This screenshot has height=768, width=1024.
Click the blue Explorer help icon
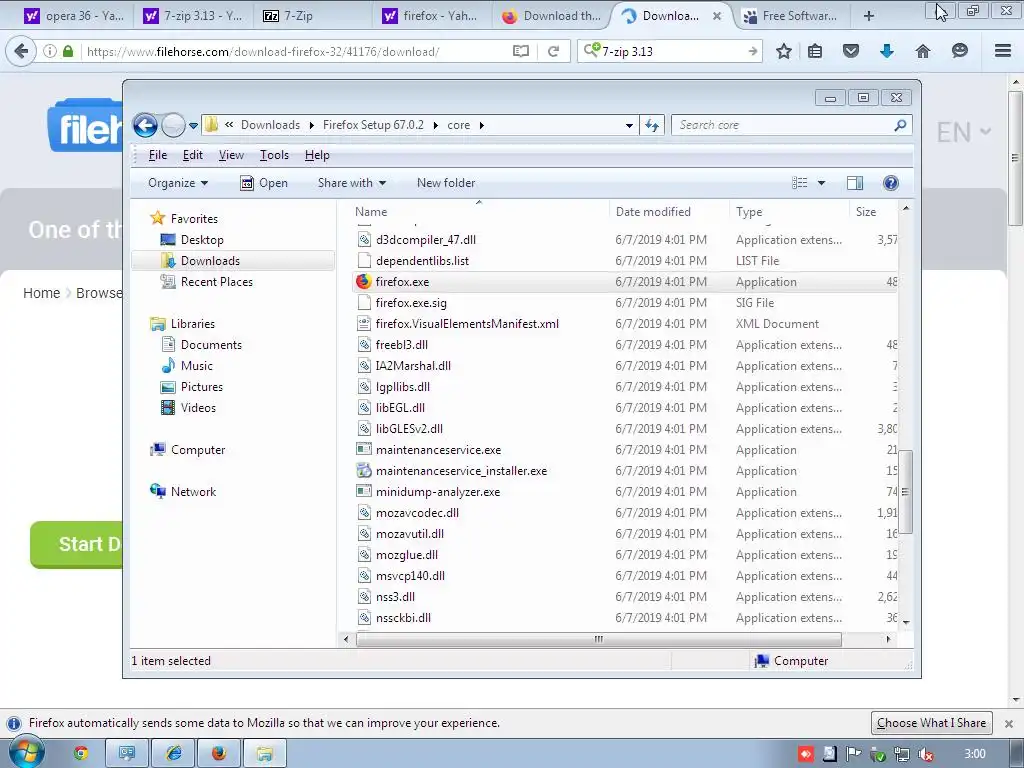coord(891,183)
